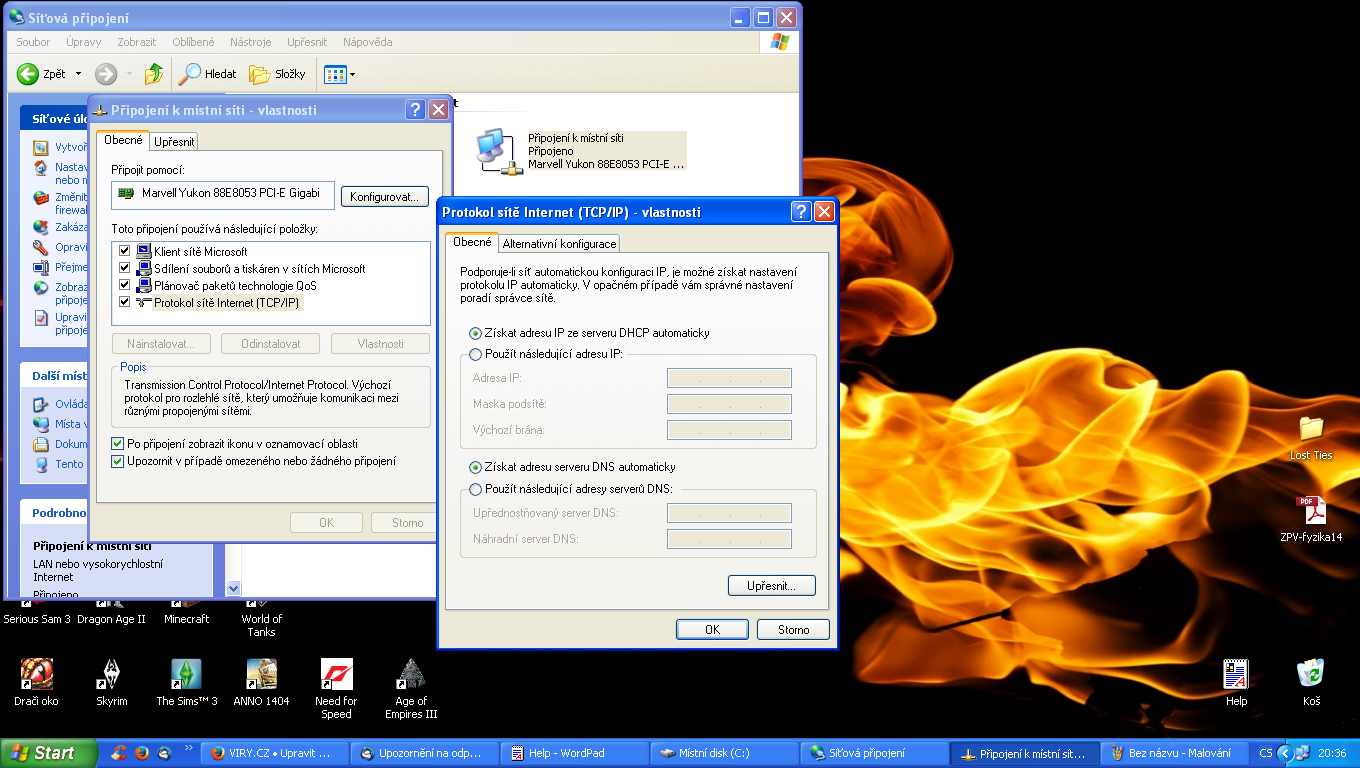Click the Upřesnit... button in TCP/IP dialog
Screen dimensions: 1360x768
tap(771, 586)
